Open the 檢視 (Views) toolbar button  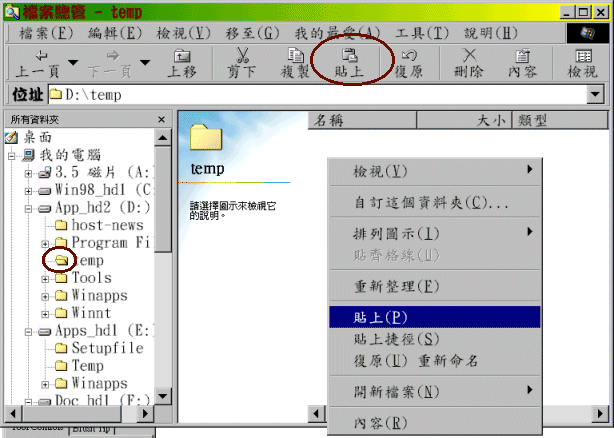pyautogui.click(x=582, y=56)
